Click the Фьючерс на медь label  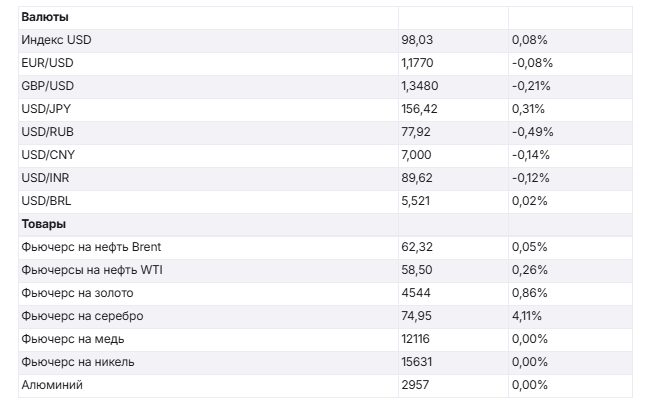(x=72, y=339)
